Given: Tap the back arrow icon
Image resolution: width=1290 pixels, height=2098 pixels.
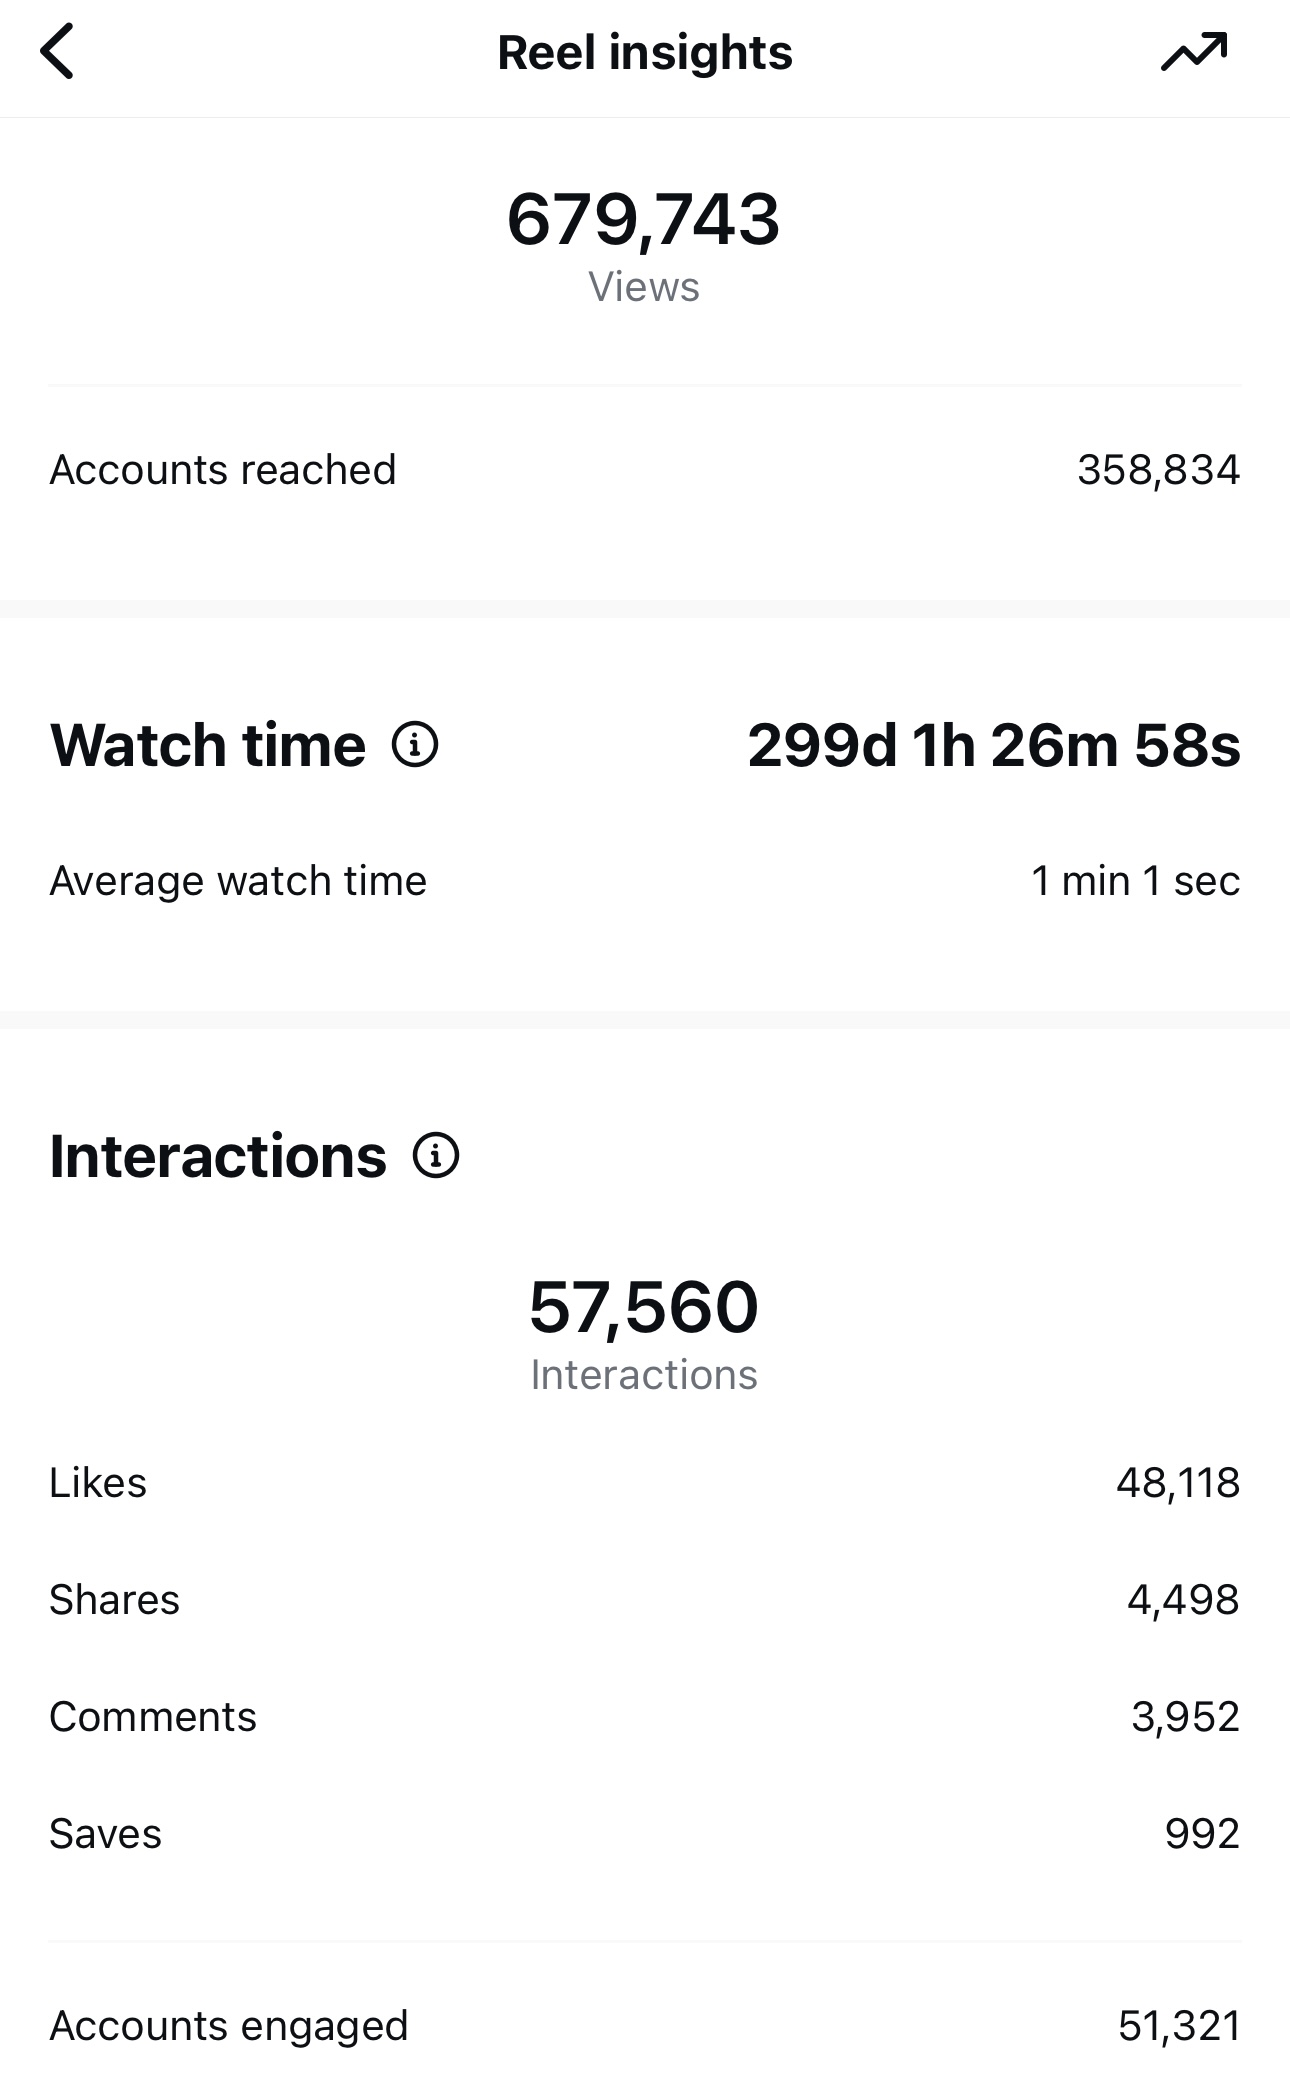Looking at the screenshot, I should tap(57, 52).
